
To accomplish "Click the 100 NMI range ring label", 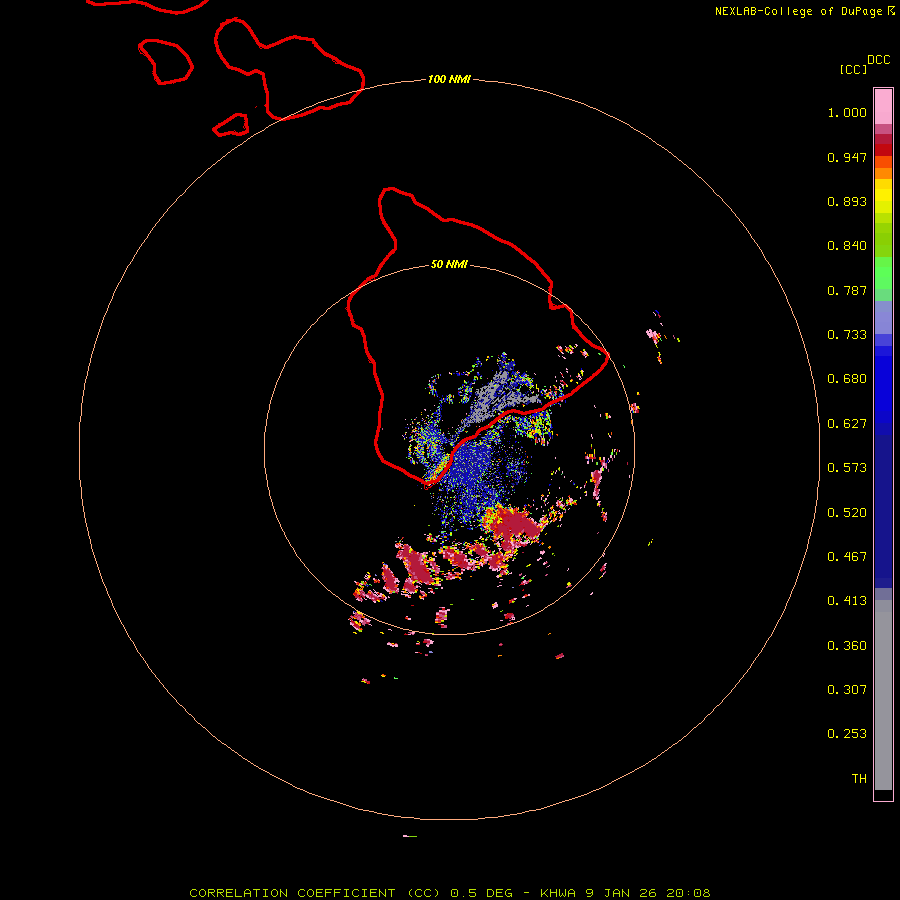I will pos(449,79).
